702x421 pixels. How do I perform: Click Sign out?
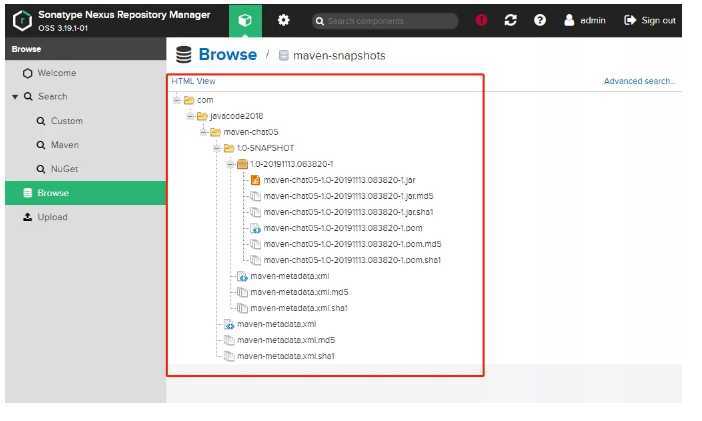(650, 20)
